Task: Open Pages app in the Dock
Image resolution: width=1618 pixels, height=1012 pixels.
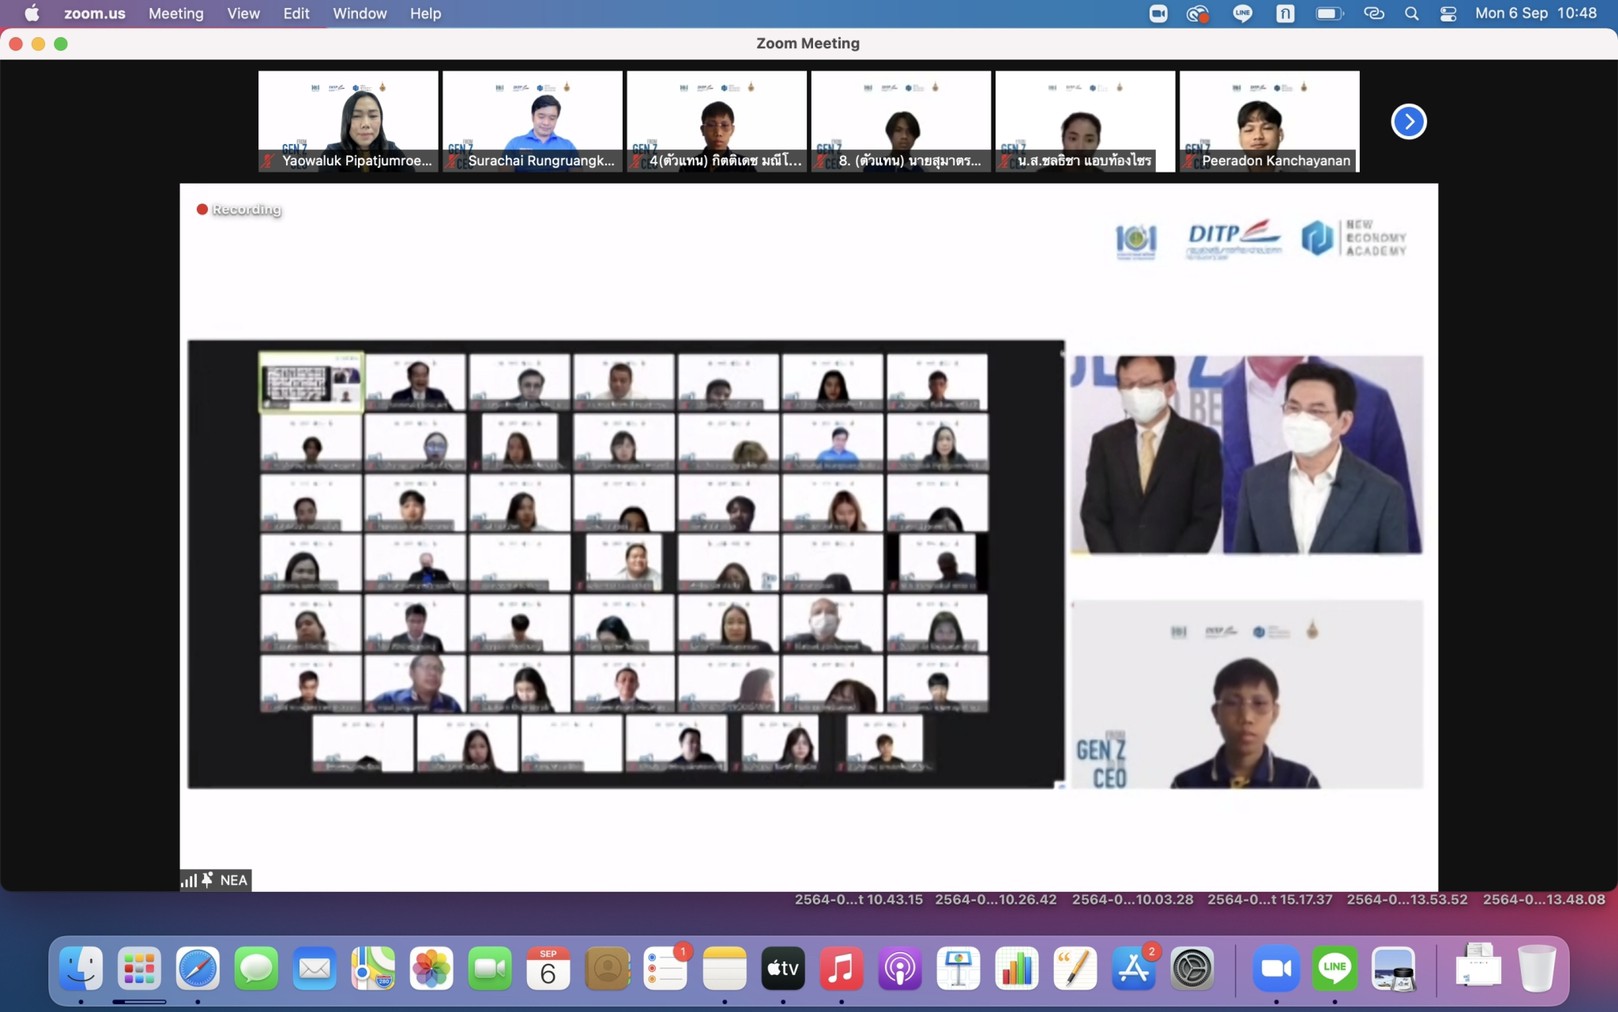Action: tap(1075, 968)
